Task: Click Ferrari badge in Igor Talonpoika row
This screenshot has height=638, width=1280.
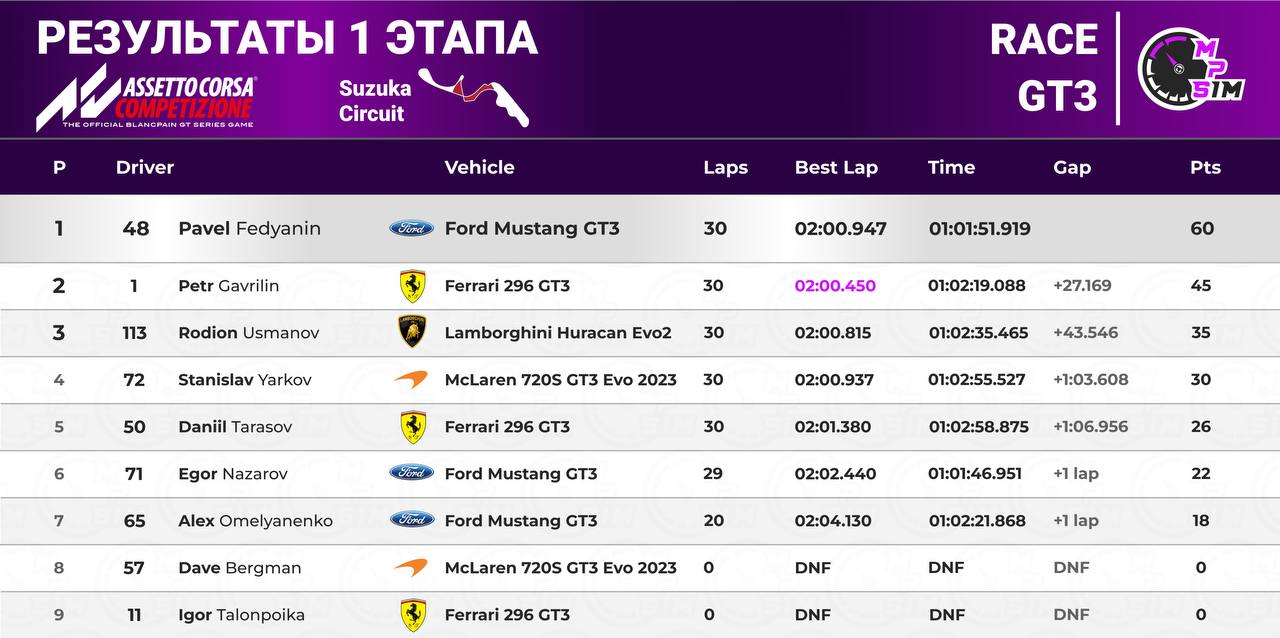Action: coord(412,615)
